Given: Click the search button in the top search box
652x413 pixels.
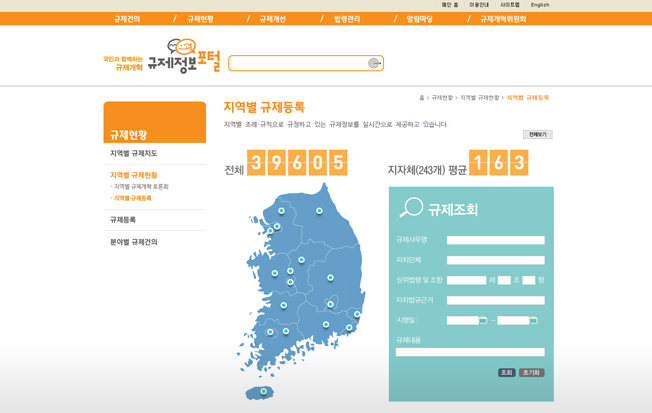Looking at the screenshot, I should [374, 63].
